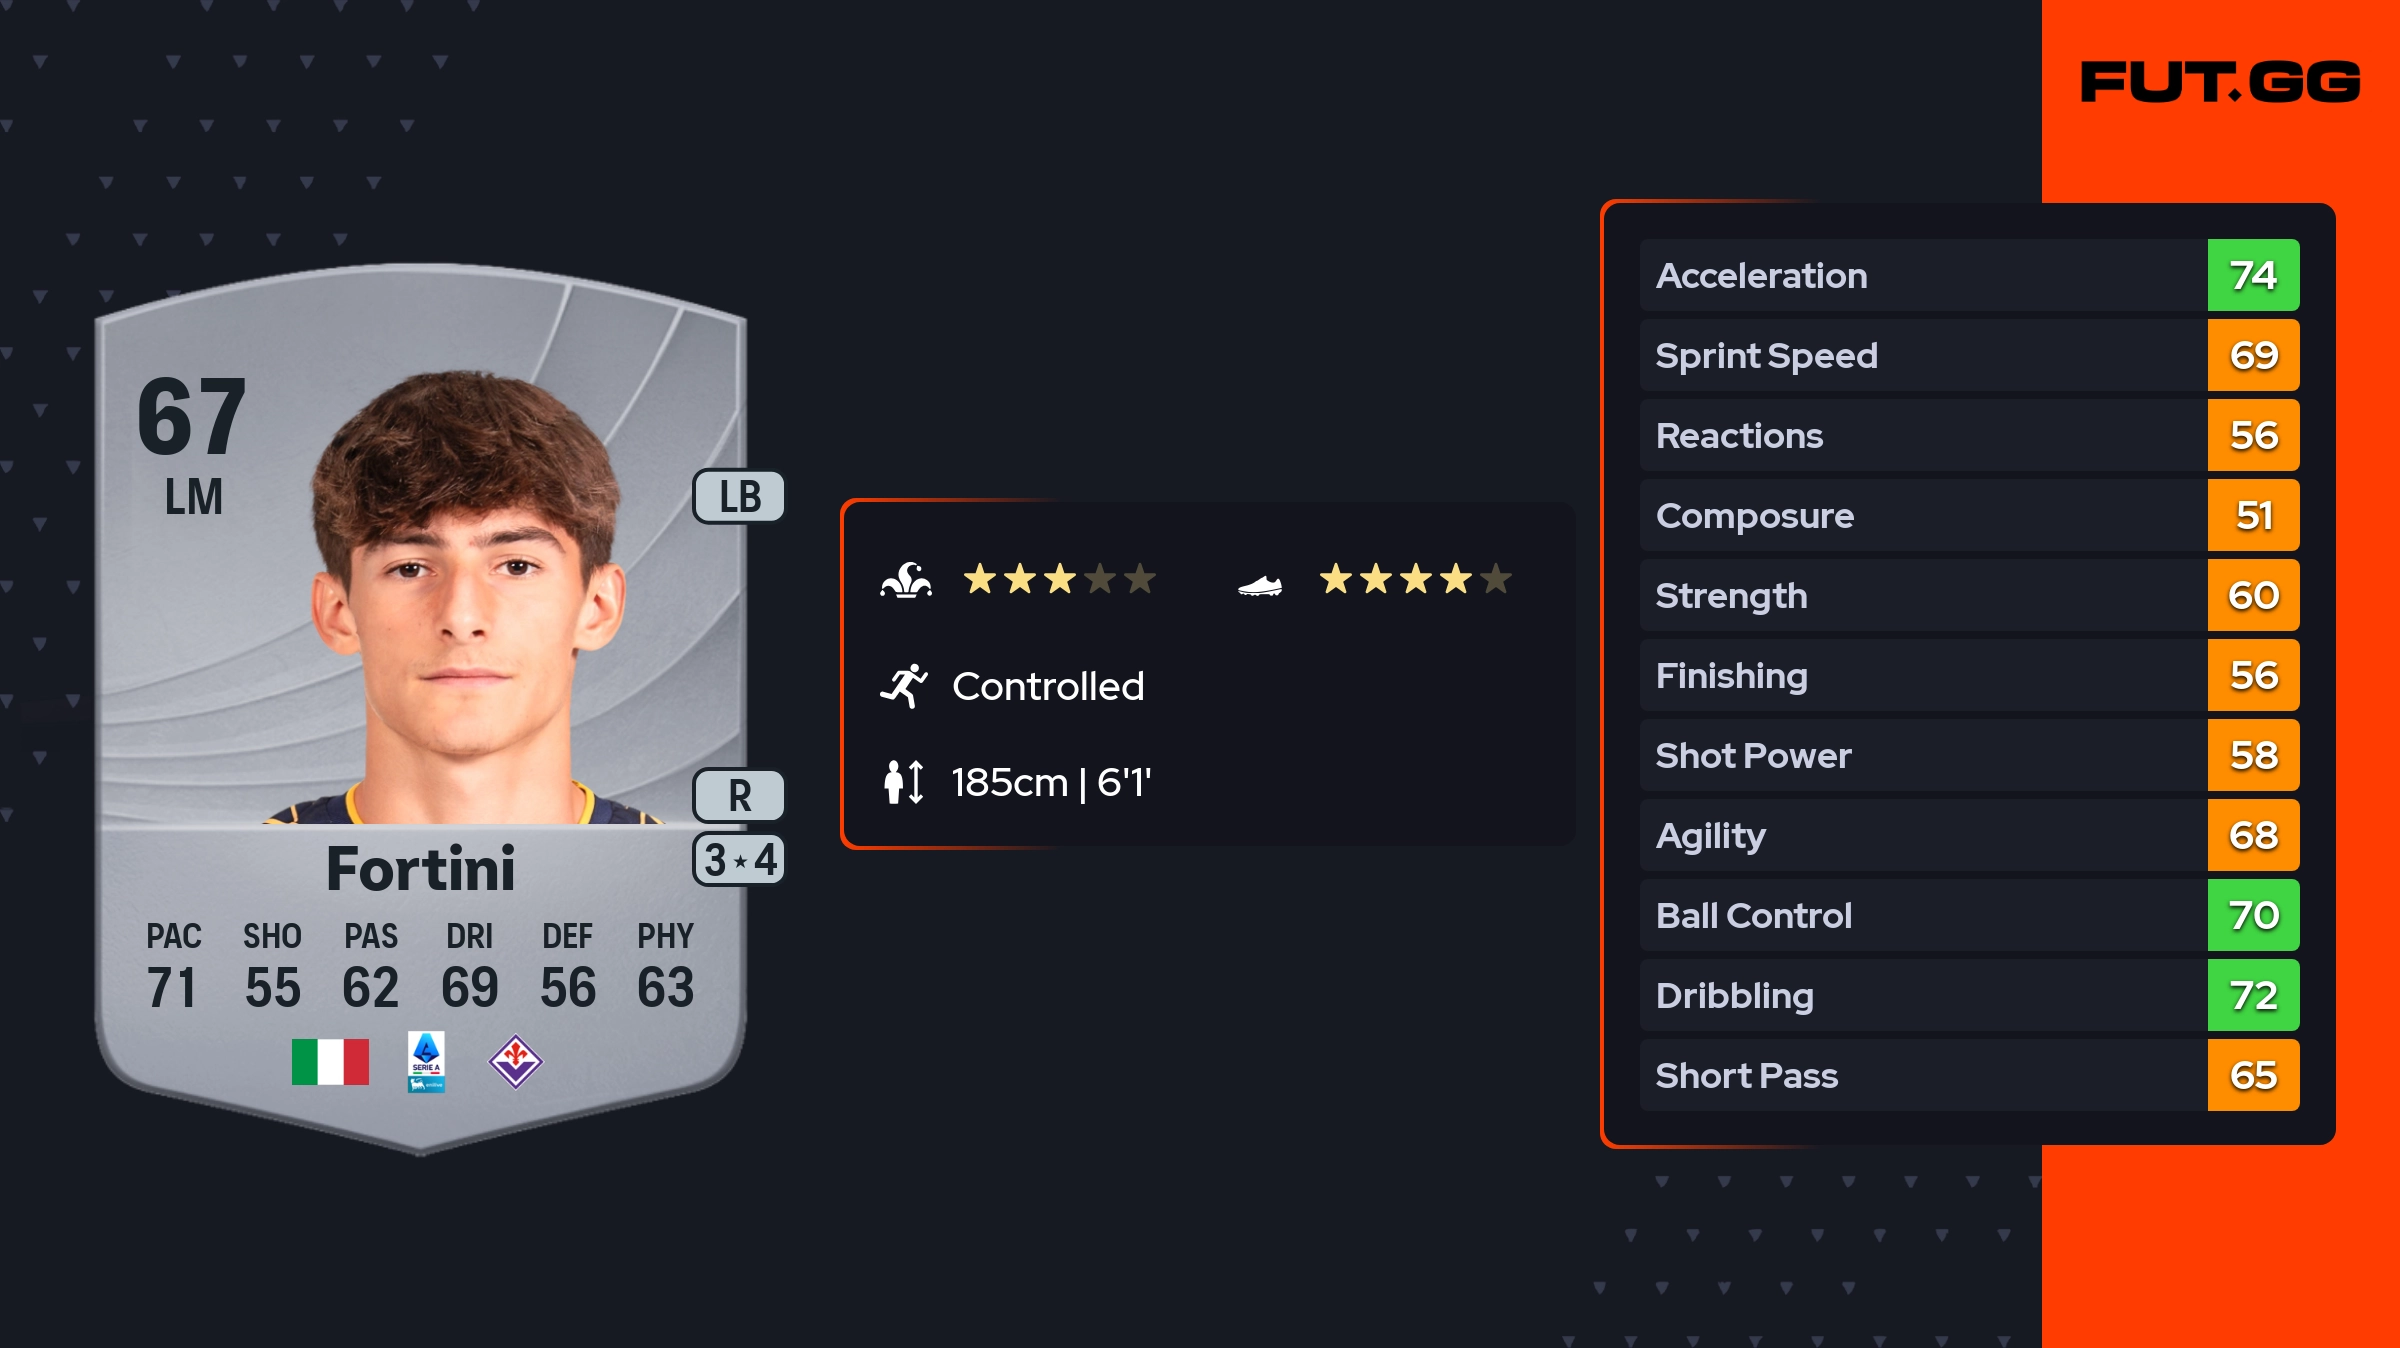The image size is (2400, 1348).
Task: Click the player height icon
Action: pyautogui.click(x=904, y=782)
